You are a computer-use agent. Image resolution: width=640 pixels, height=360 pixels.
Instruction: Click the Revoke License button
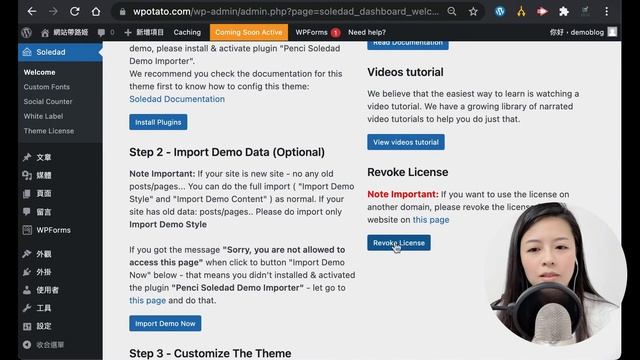coord(399,243)
